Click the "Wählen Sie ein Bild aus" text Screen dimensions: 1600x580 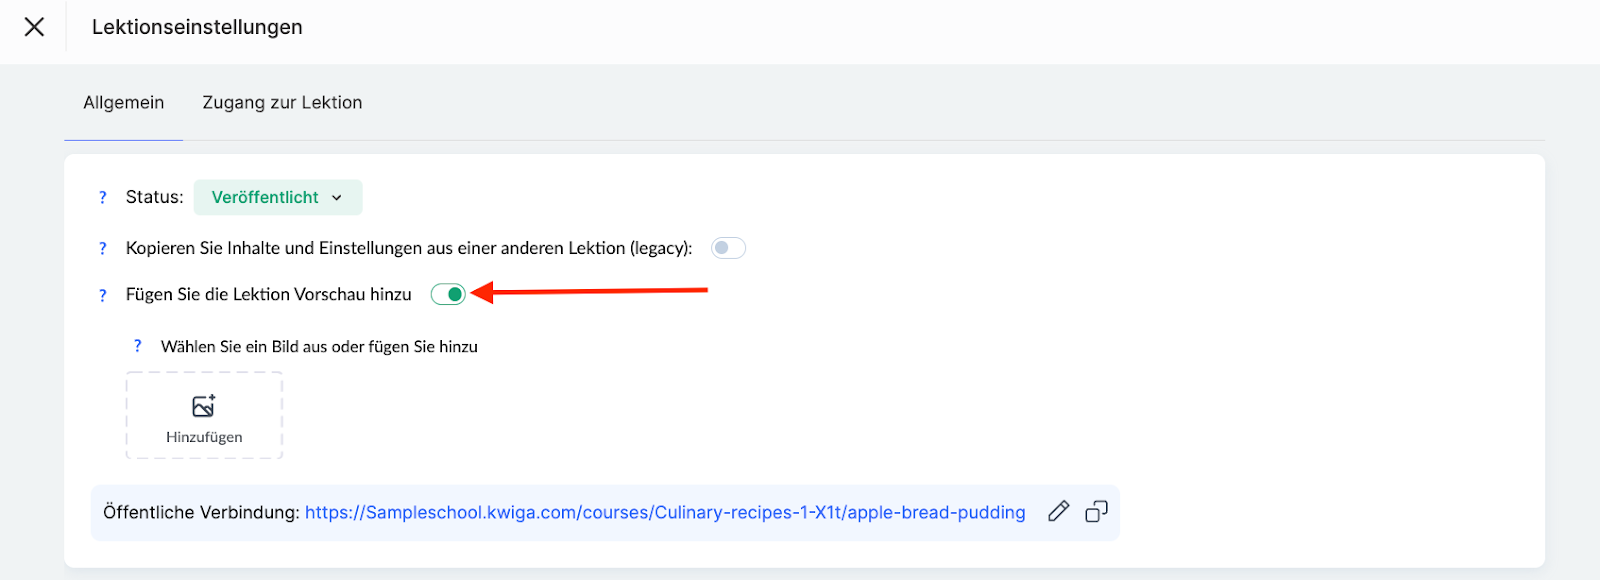click(319, 347)
